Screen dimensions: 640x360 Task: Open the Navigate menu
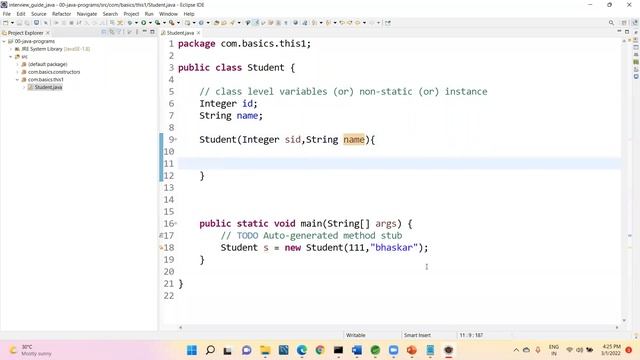pos(87,14)
